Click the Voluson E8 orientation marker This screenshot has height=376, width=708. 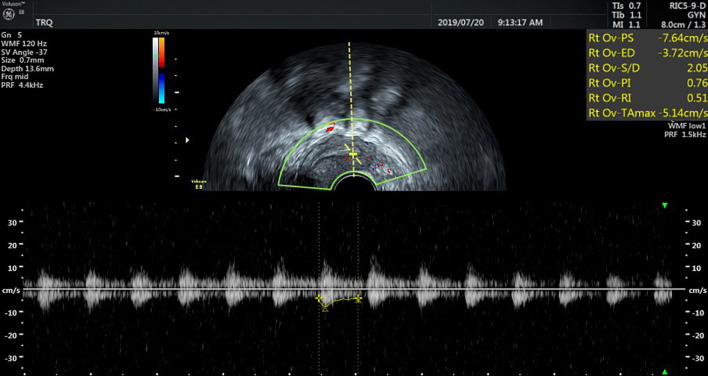tap(198, 183)
